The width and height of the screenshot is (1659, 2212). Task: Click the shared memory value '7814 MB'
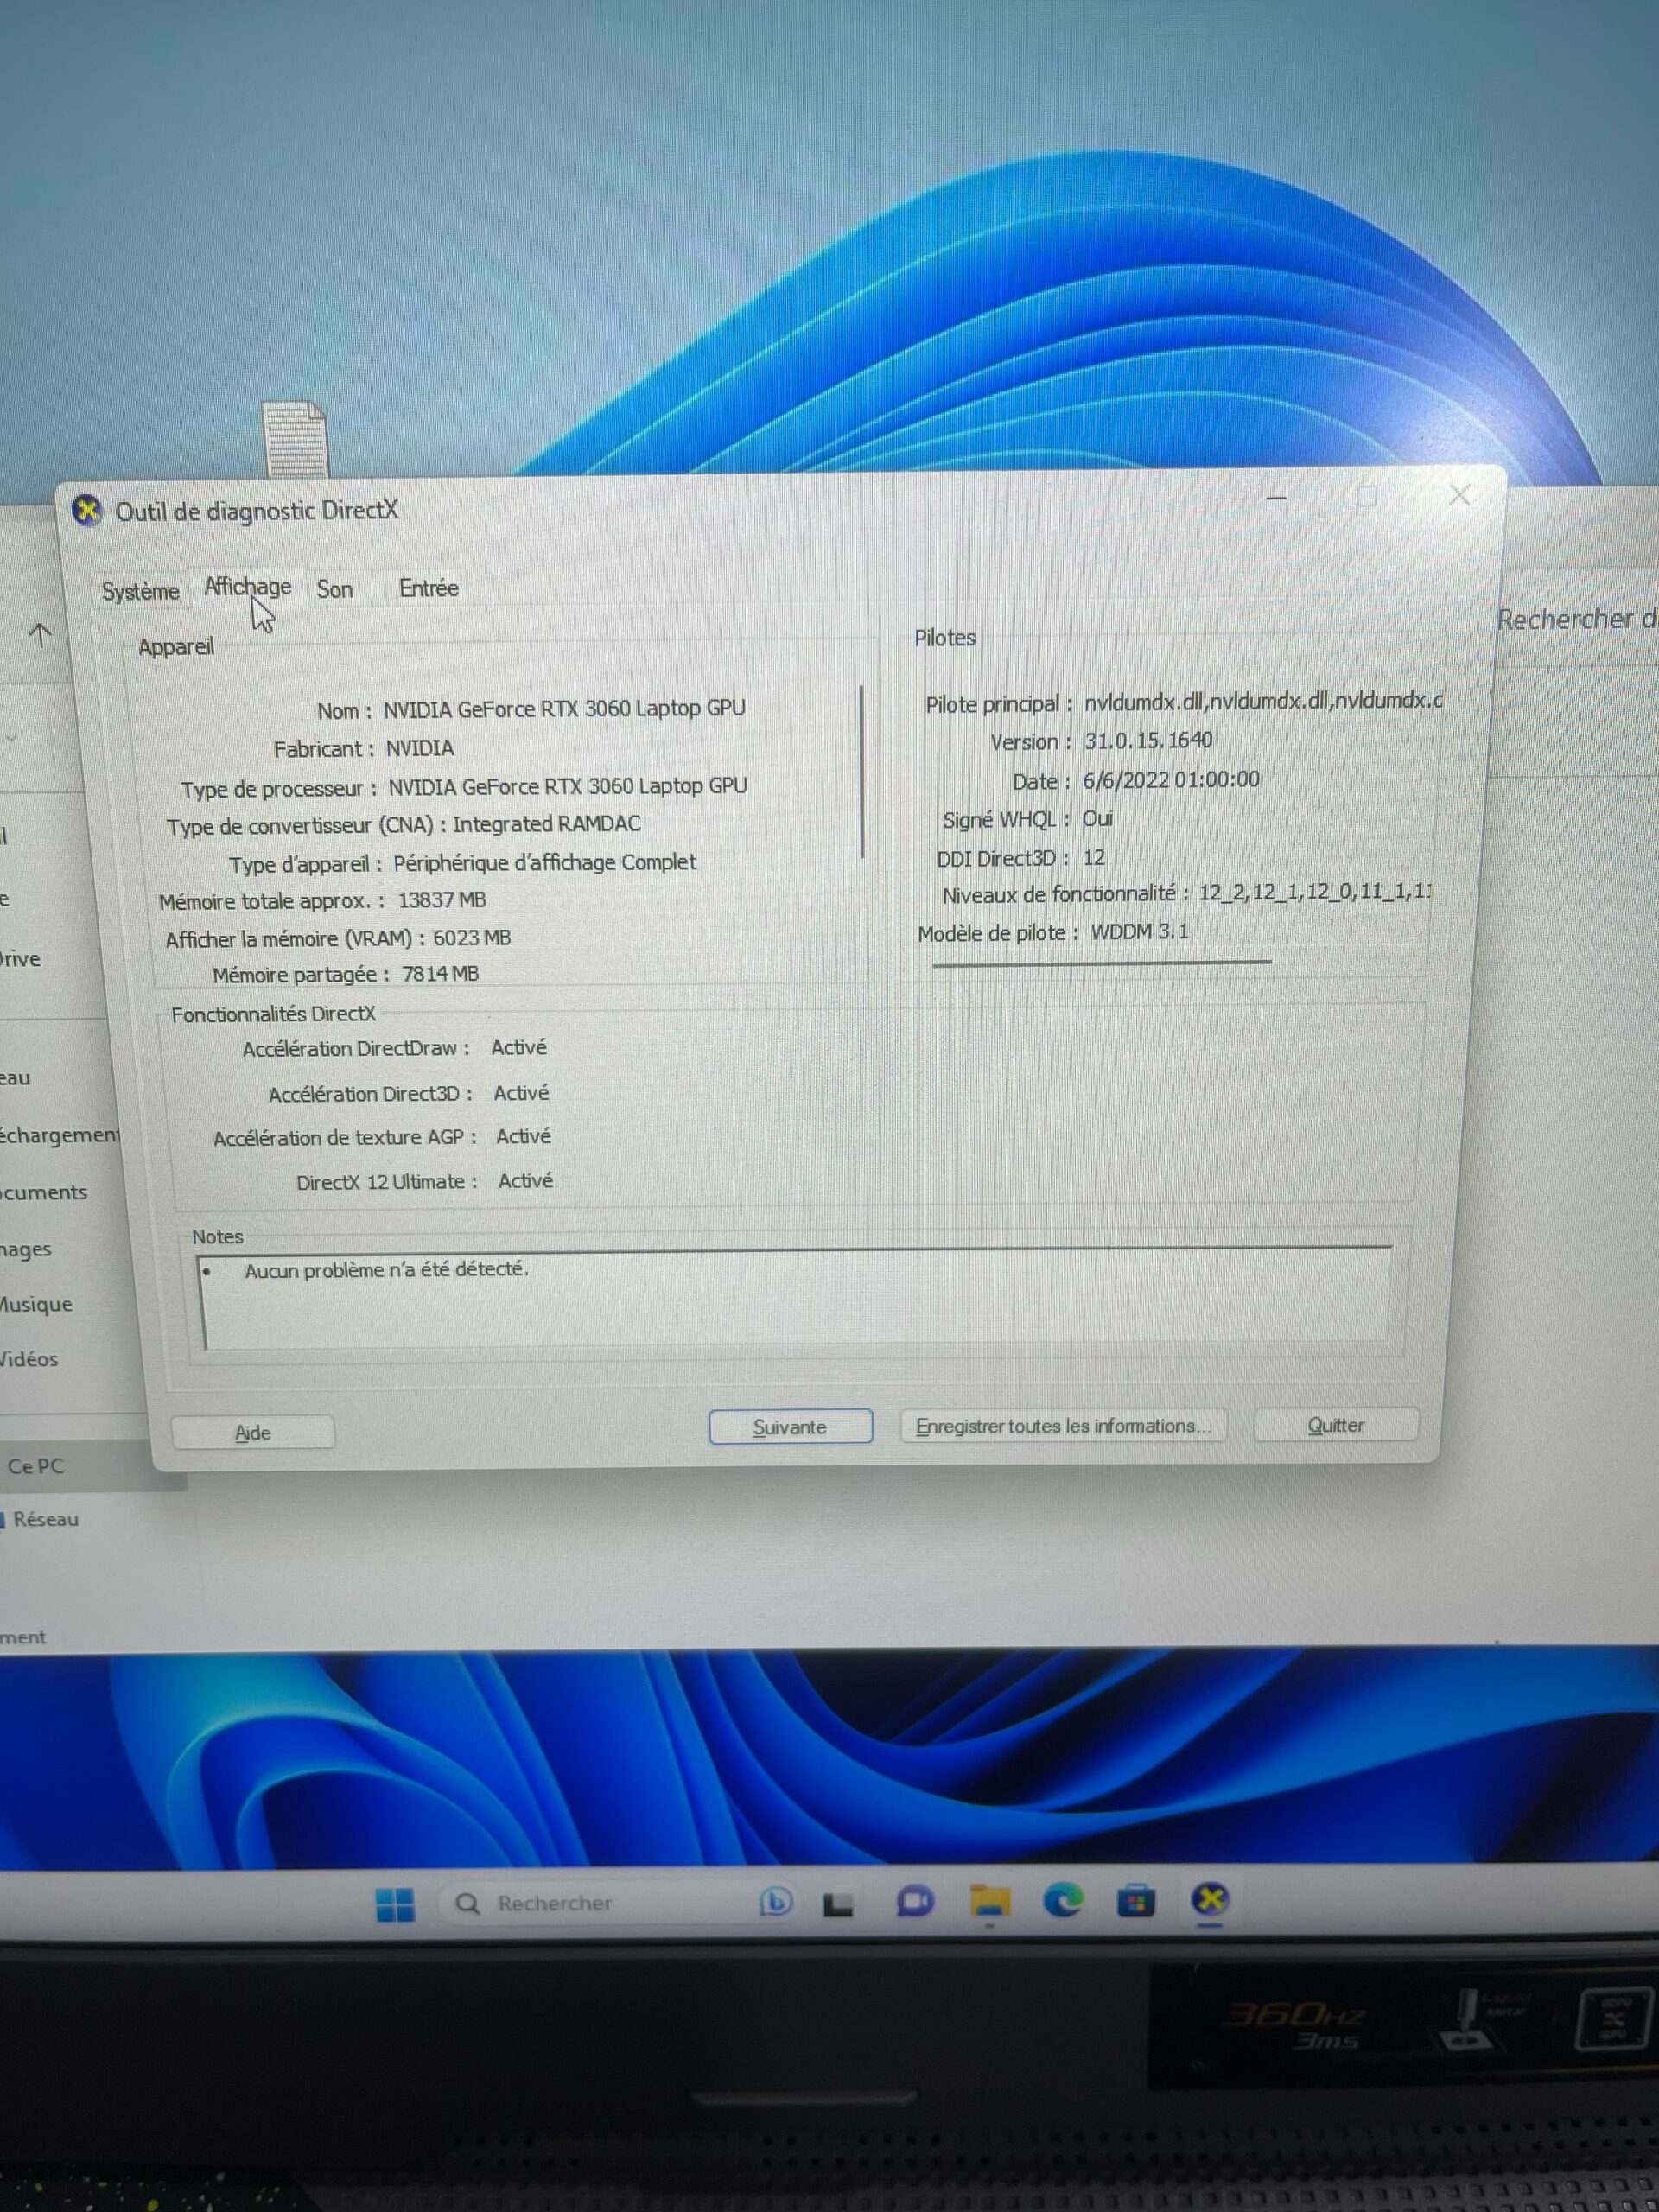[x=440, y=974]
